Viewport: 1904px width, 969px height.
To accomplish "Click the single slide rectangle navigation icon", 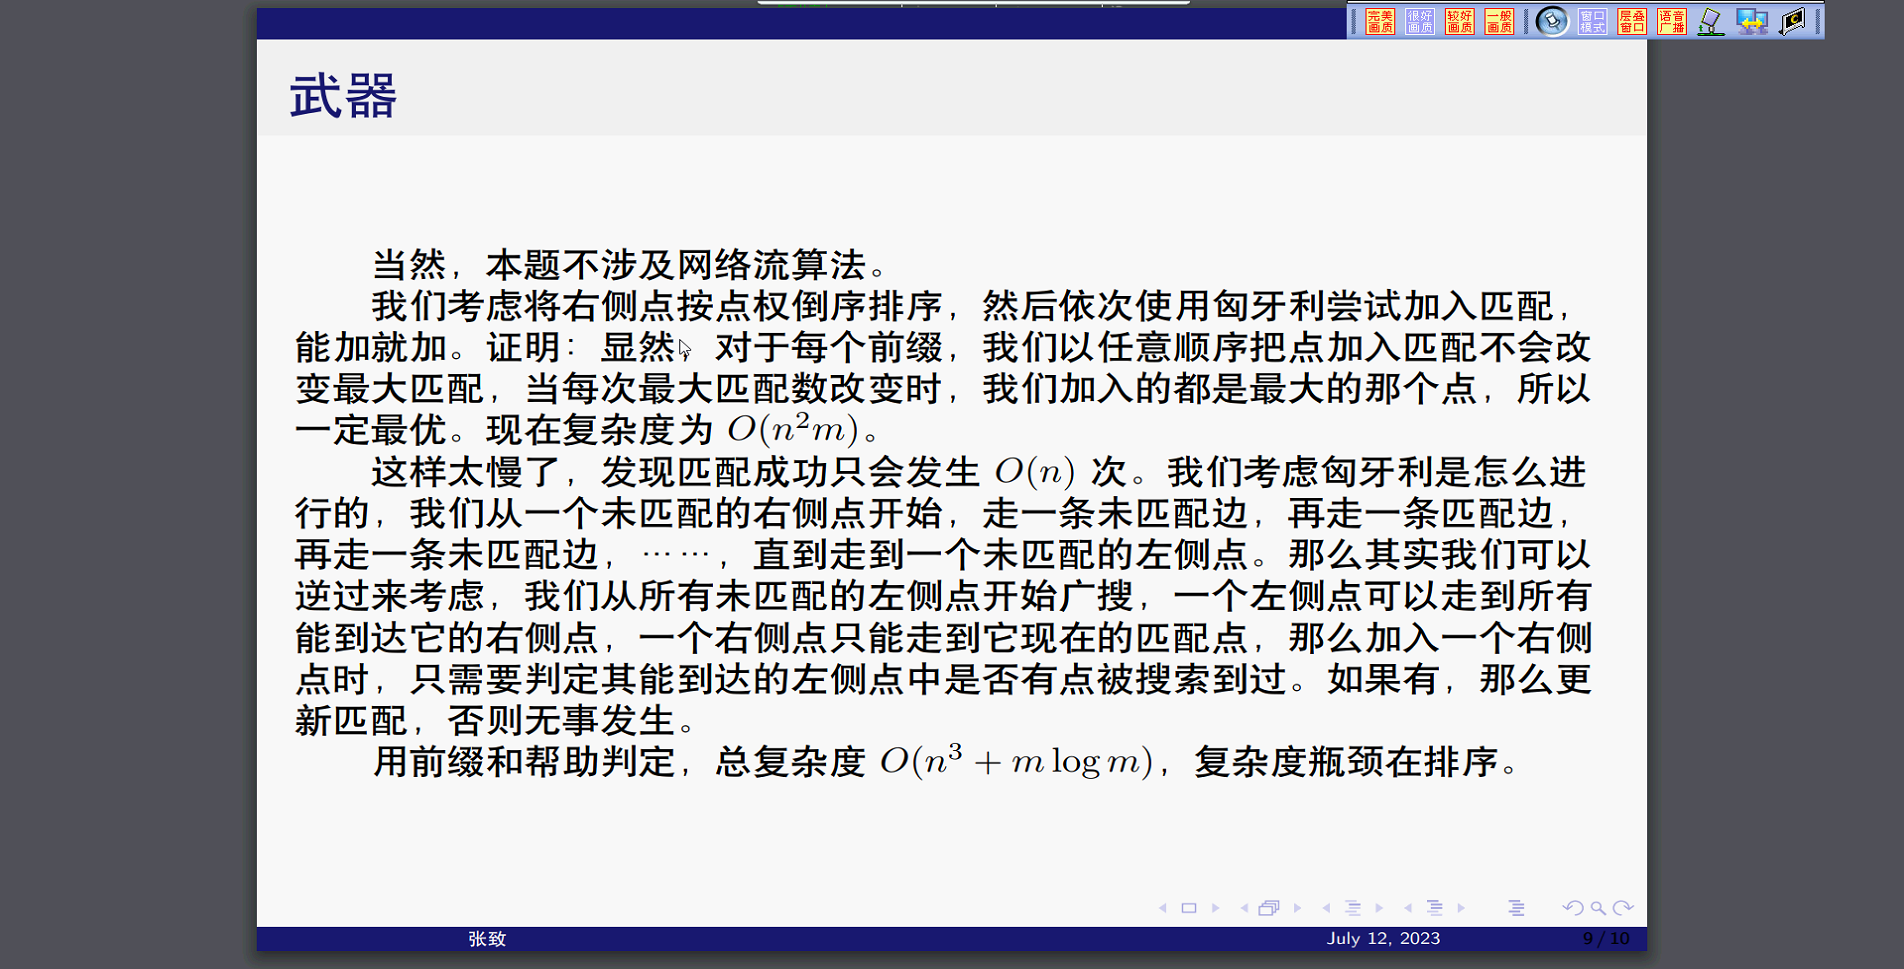I will coord(1189,908).
